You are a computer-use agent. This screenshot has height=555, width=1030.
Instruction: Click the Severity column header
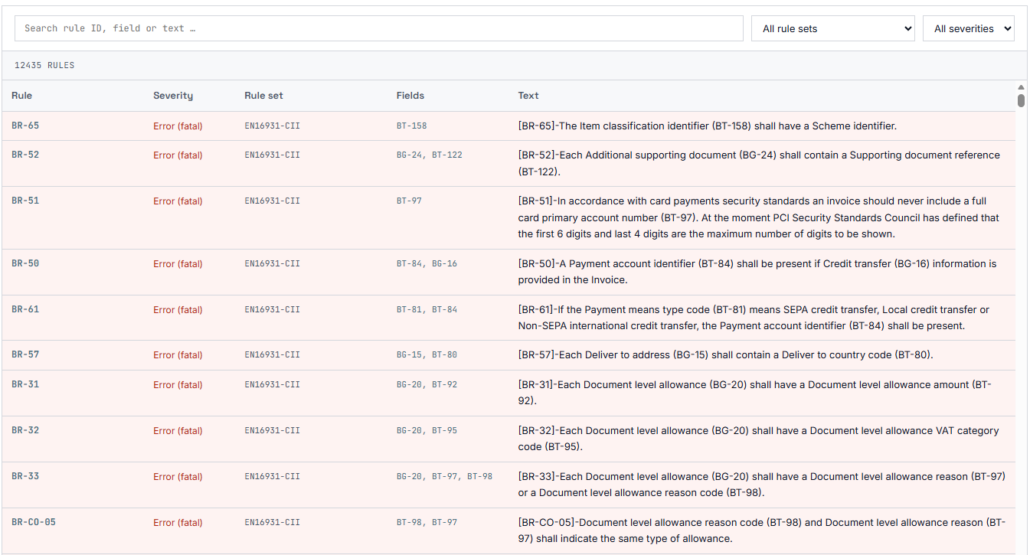click(173, 95)
